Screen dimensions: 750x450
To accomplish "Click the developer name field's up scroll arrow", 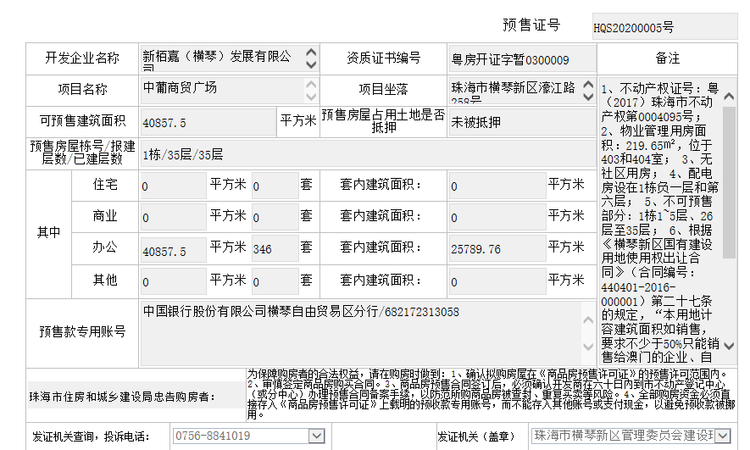I will [x=311, y=52].
